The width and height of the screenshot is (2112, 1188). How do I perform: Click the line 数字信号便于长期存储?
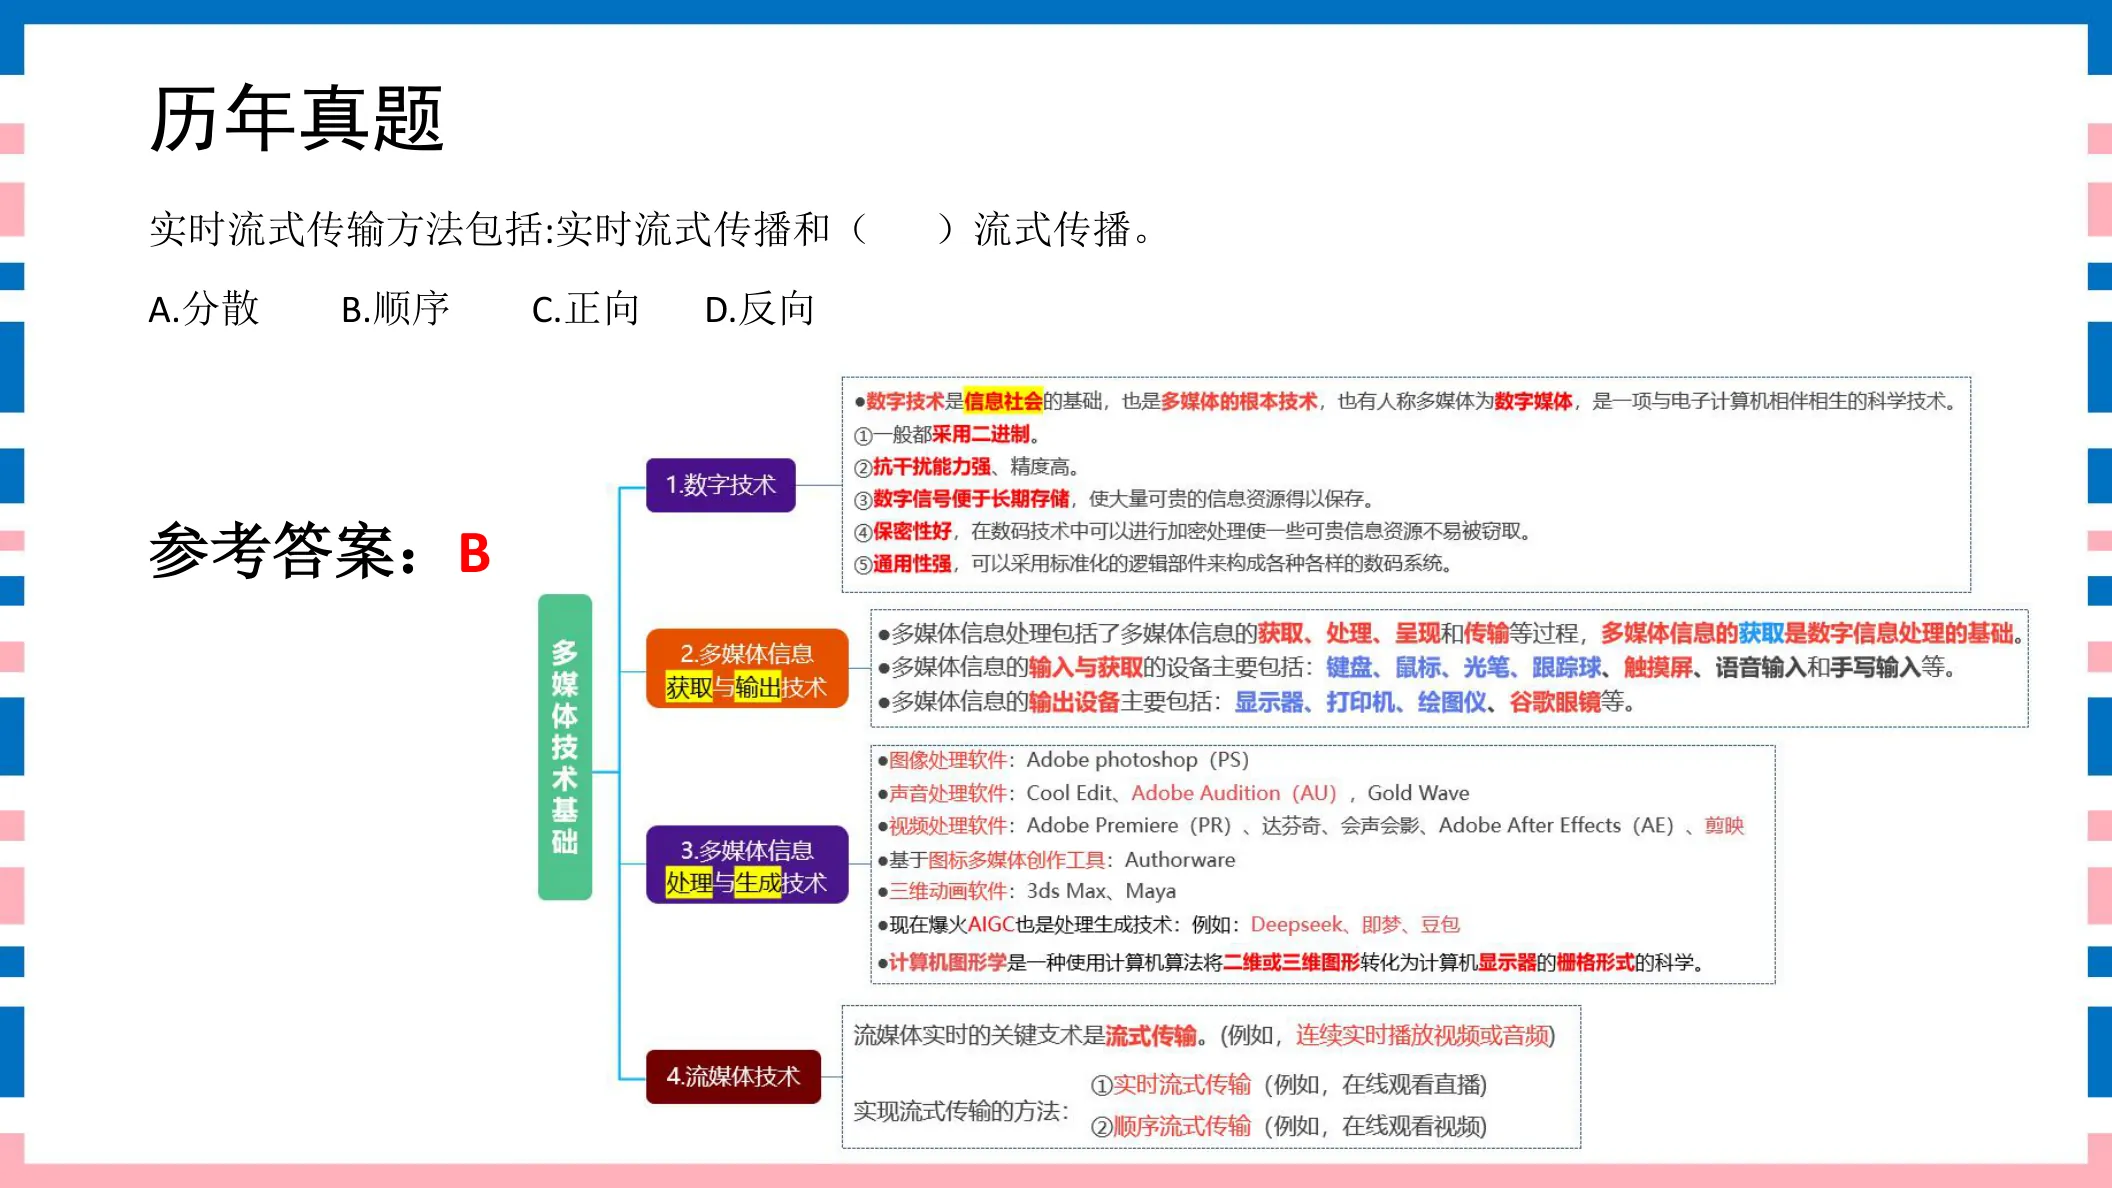point(1115,499)
